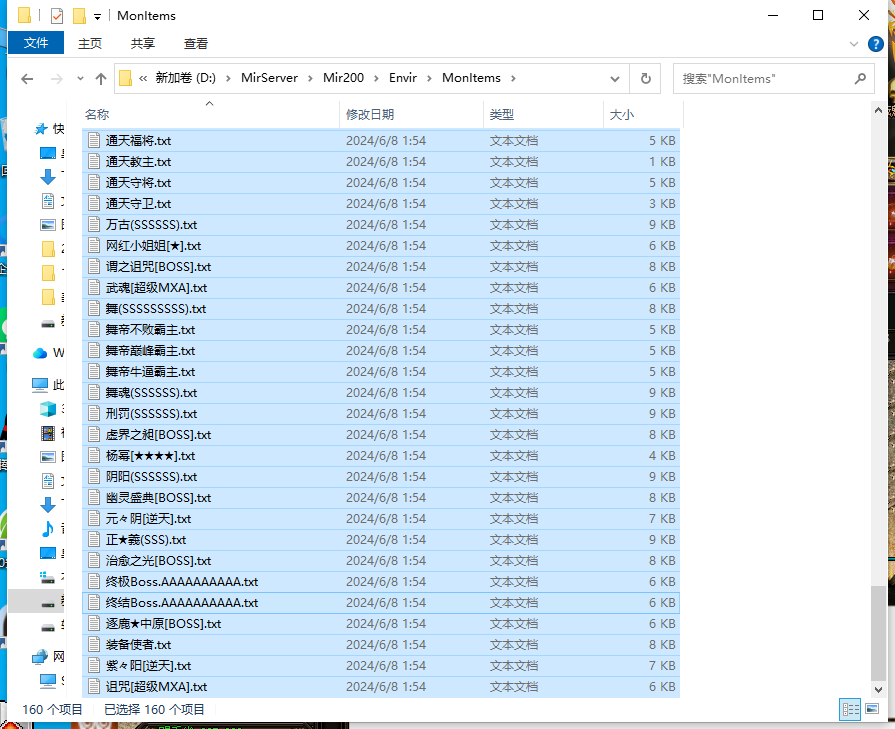Go up one folder level arrow

tap(101, 79)
